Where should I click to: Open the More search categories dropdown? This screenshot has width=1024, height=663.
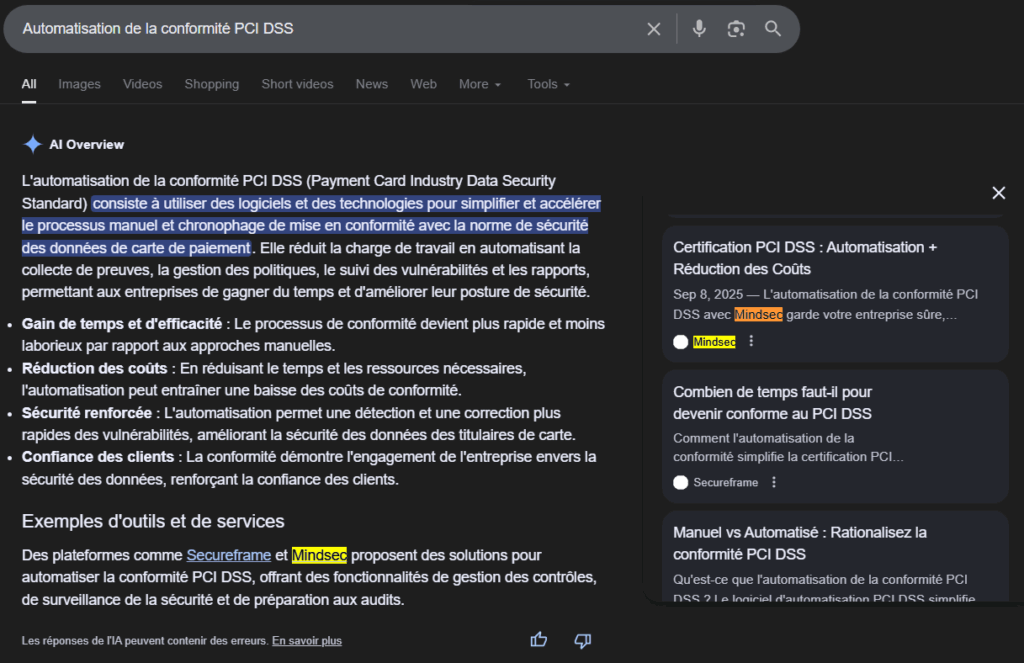coord(479,84)
